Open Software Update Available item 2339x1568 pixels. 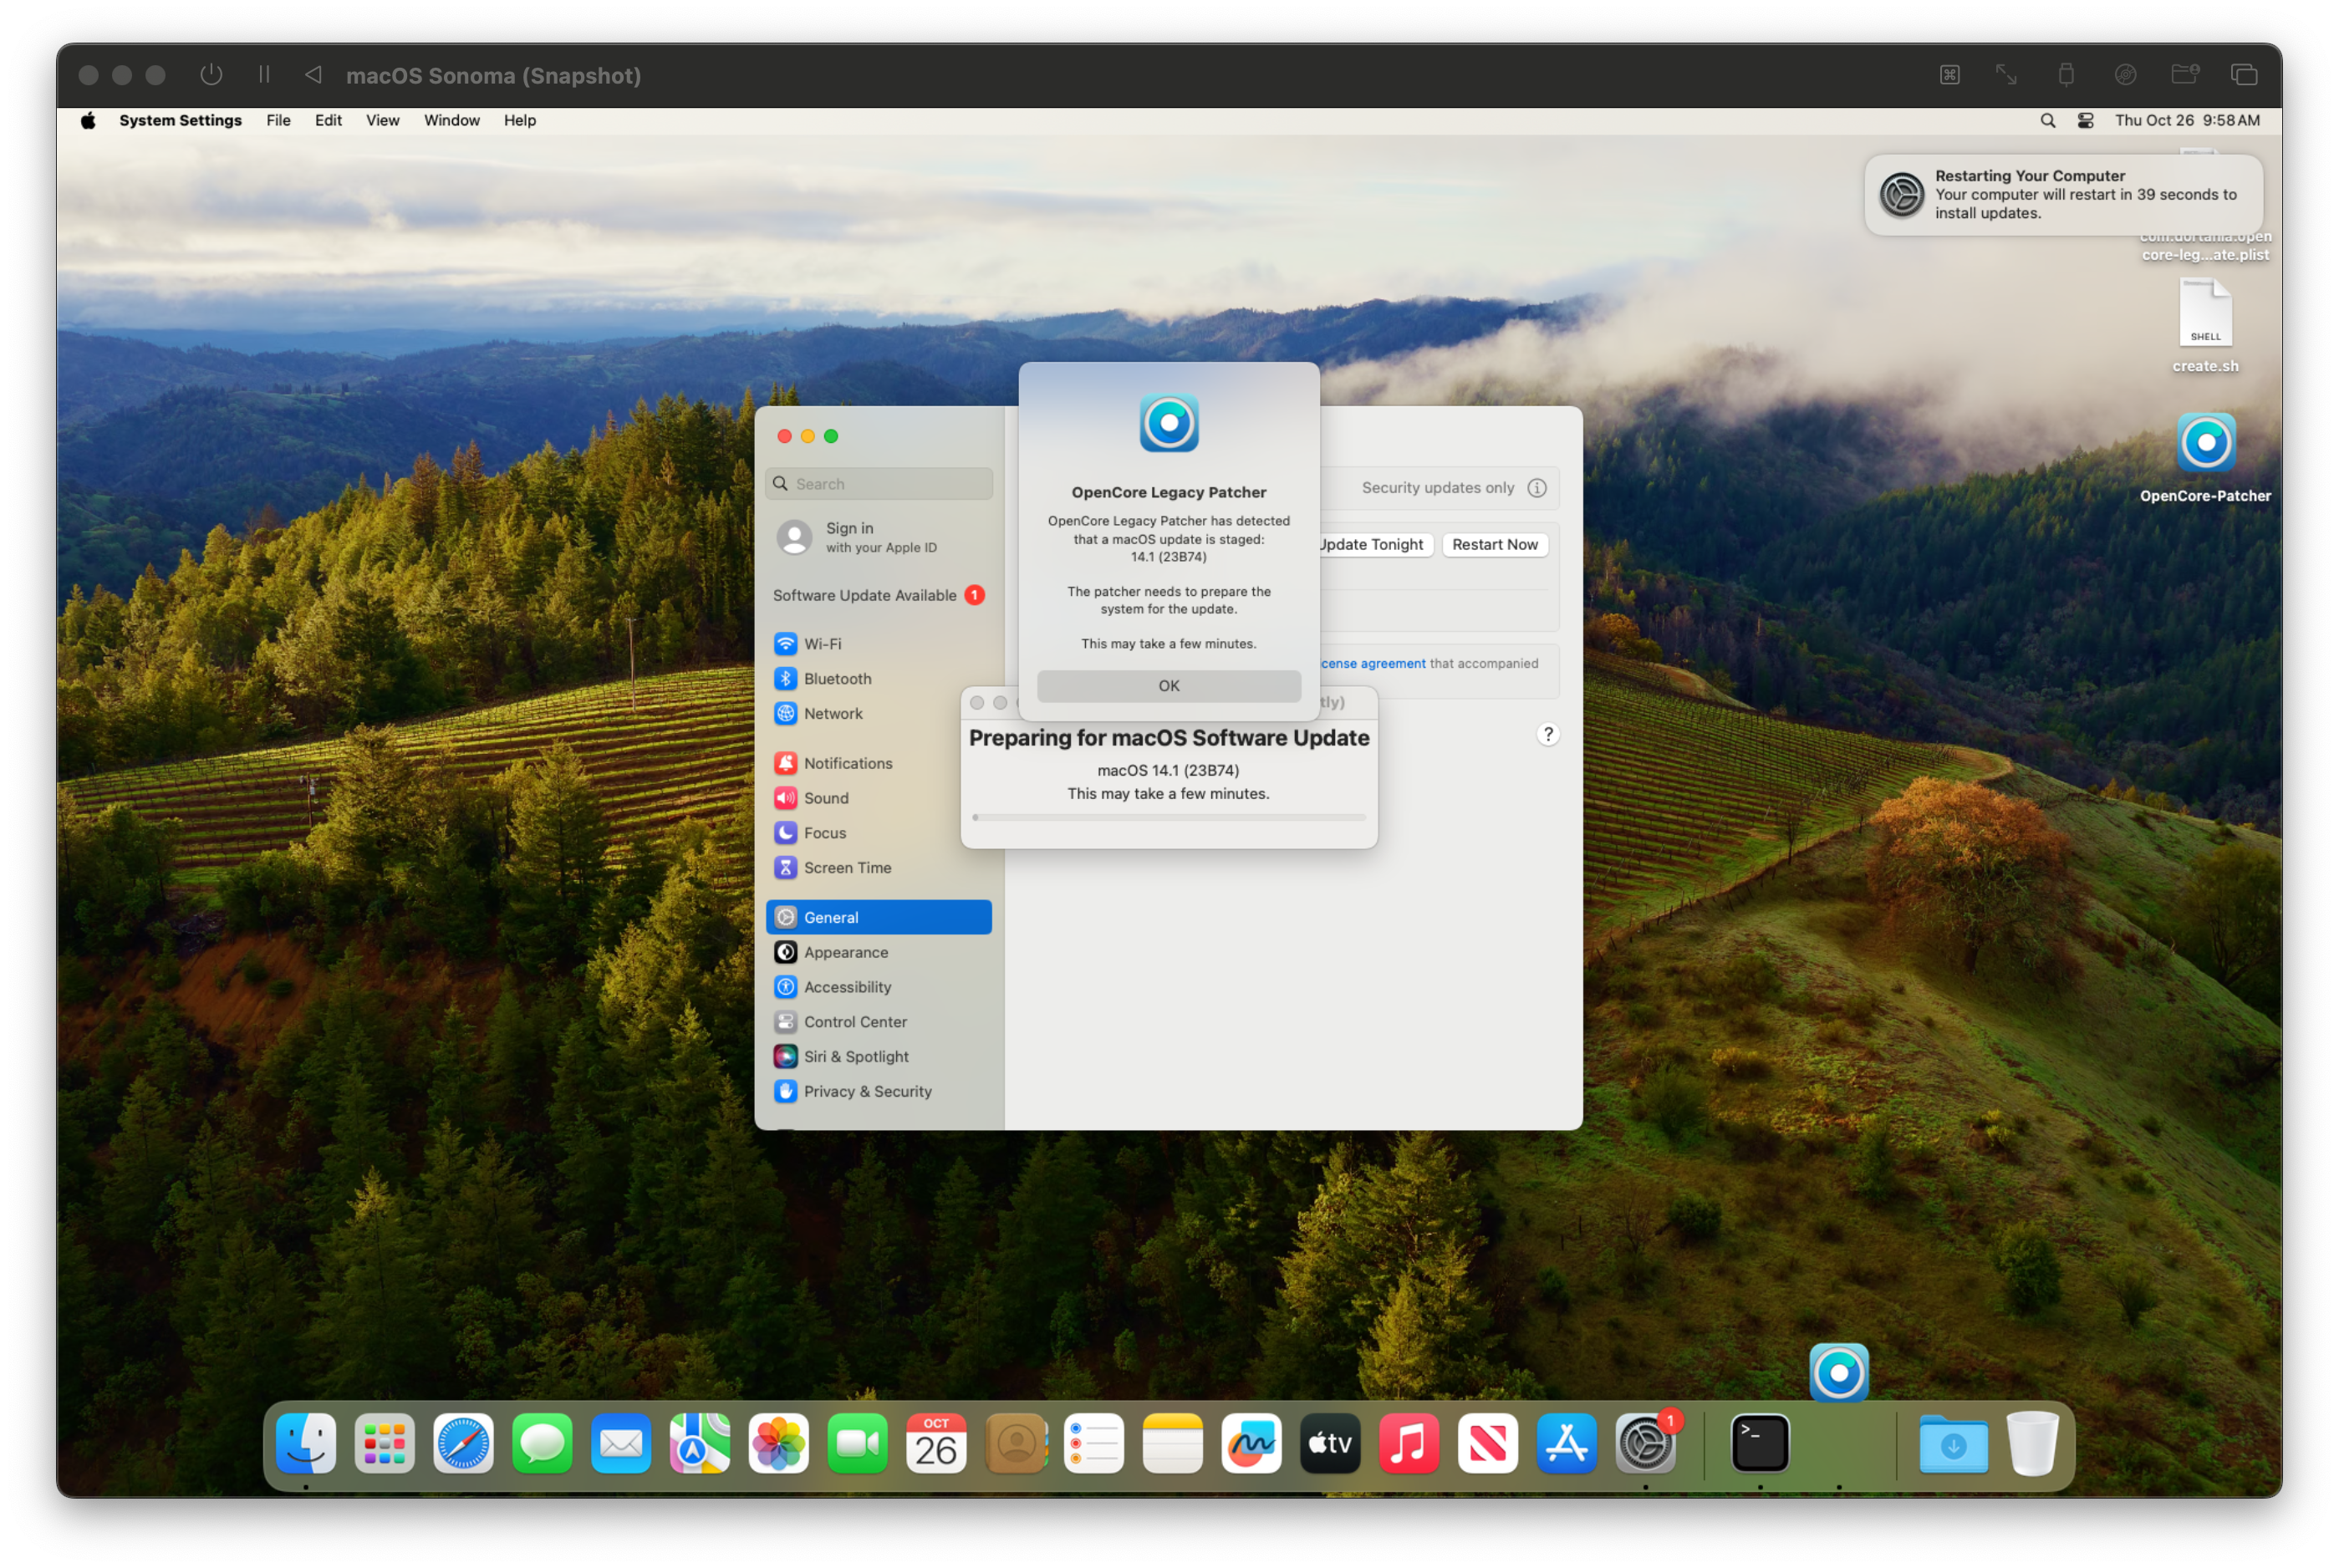click(878, 595)
